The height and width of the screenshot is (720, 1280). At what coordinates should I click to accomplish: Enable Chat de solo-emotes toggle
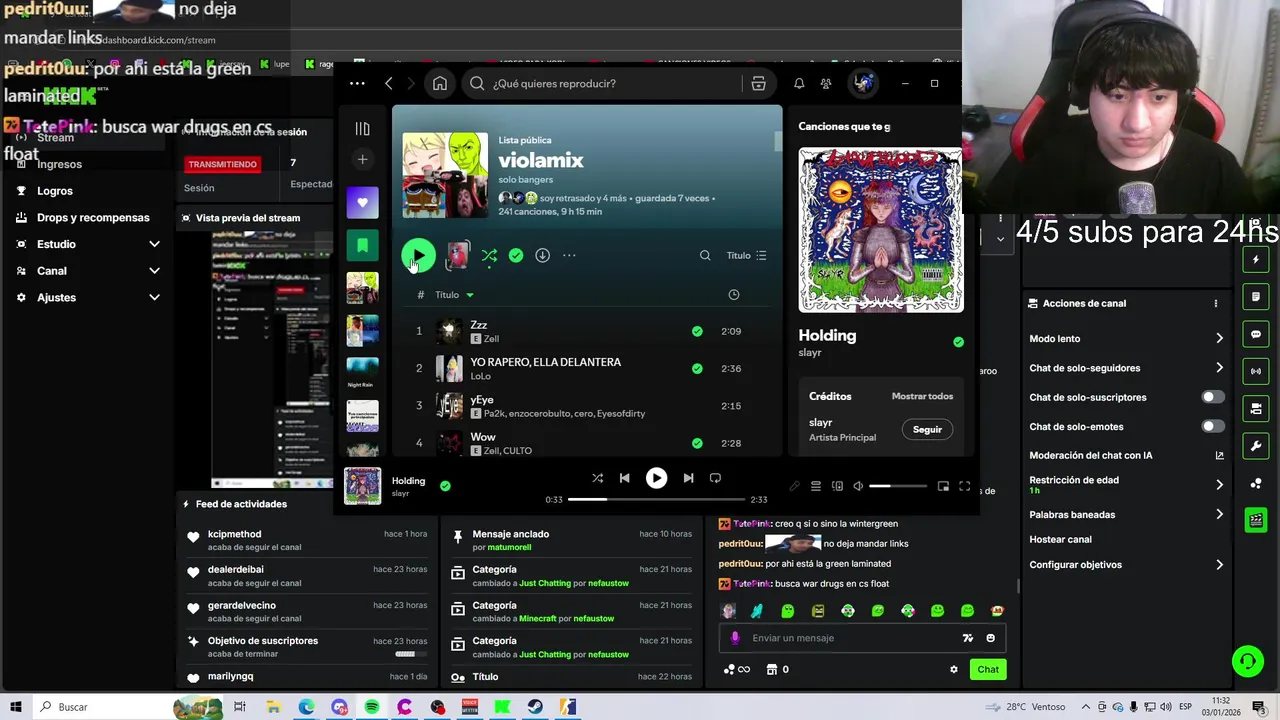(x=1213, y=427)
